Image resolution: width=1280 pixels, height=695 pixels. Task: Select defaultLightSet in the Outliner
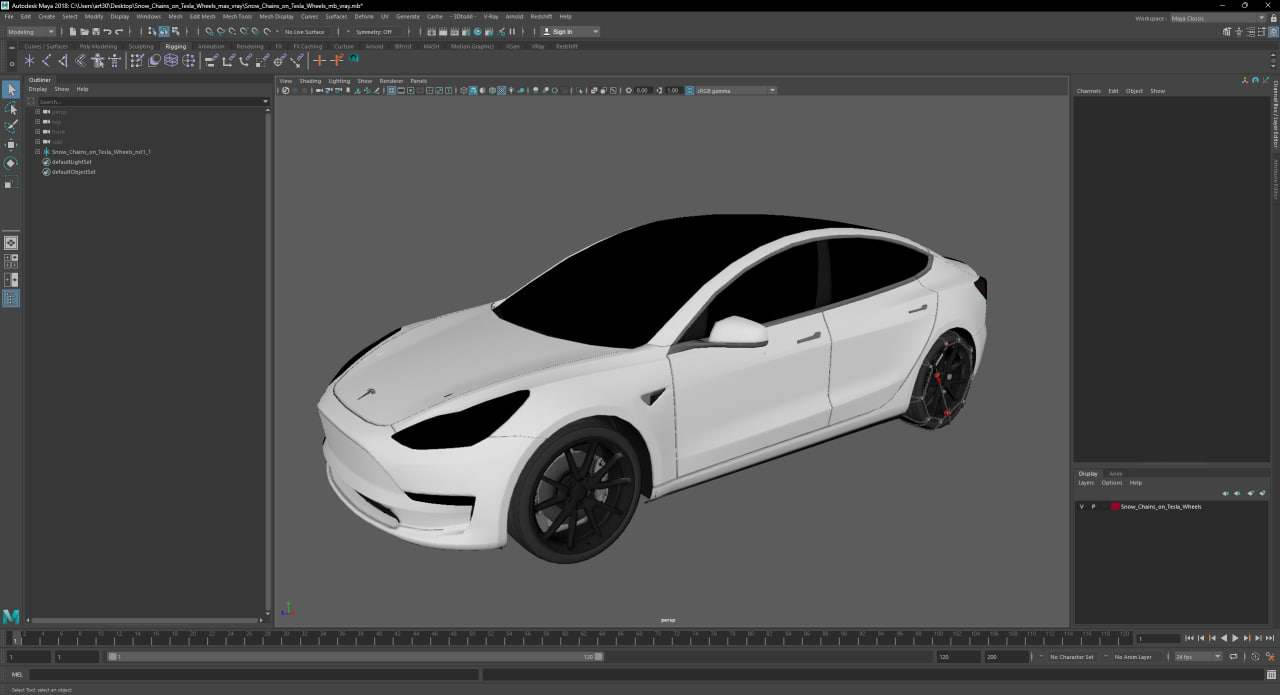pyautogui.click(x=71, y=162)
